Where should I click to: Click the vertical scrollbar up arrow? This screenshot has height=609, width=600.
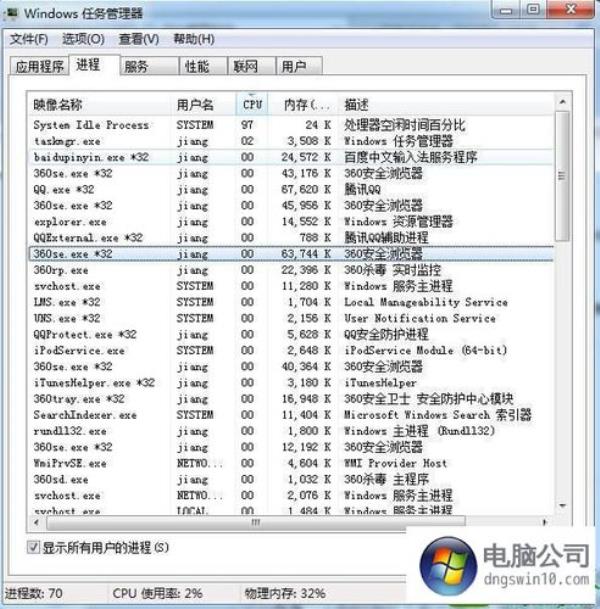point(562,102)
